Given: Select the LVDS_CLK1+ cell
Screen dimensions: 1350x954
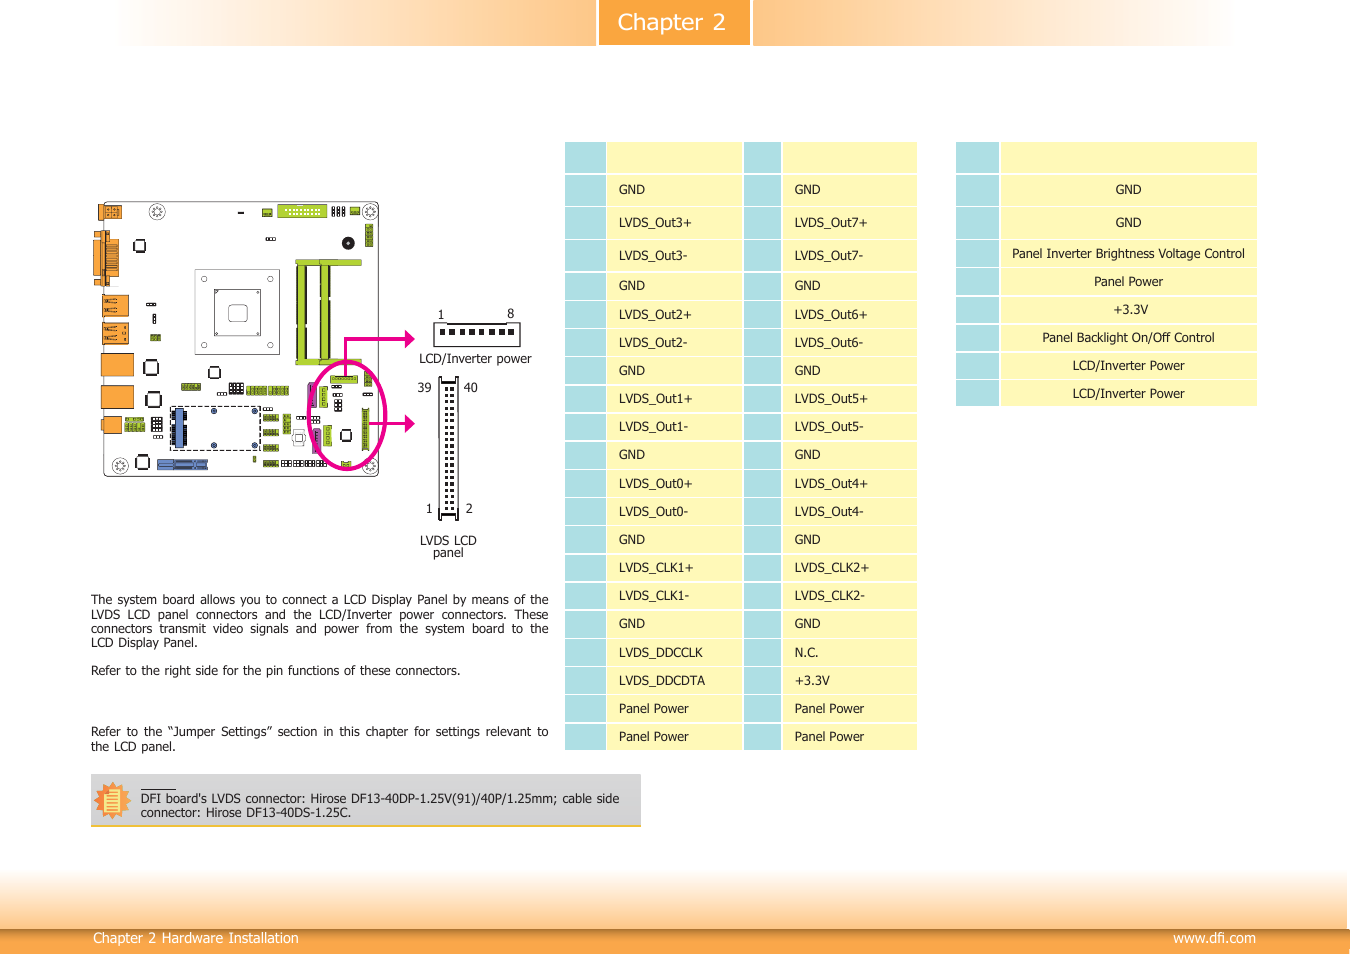Looking at the screenshot, I should [674, 568].
